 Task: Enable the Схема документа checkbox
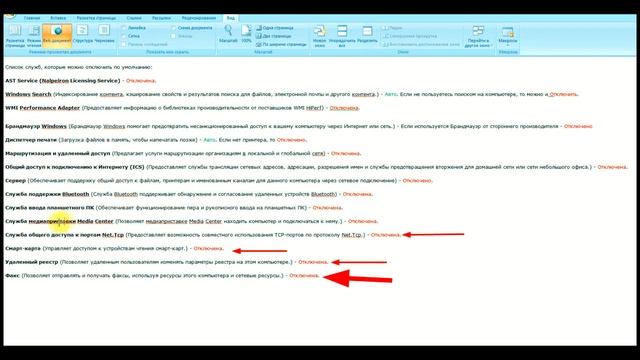(173, 28)
